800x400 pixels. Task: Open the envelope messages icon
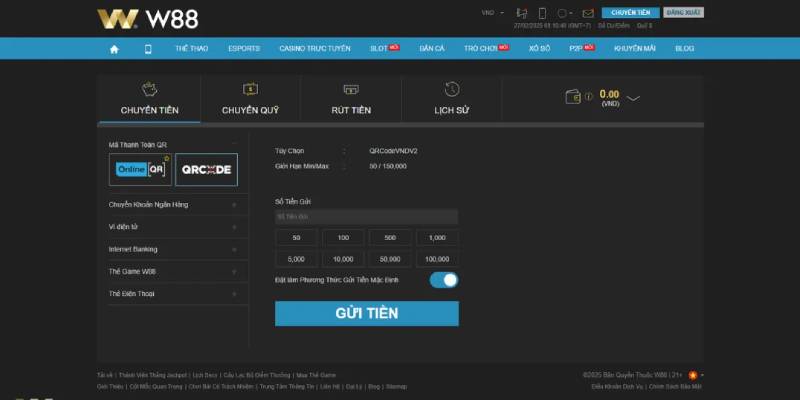pos(588,13)
